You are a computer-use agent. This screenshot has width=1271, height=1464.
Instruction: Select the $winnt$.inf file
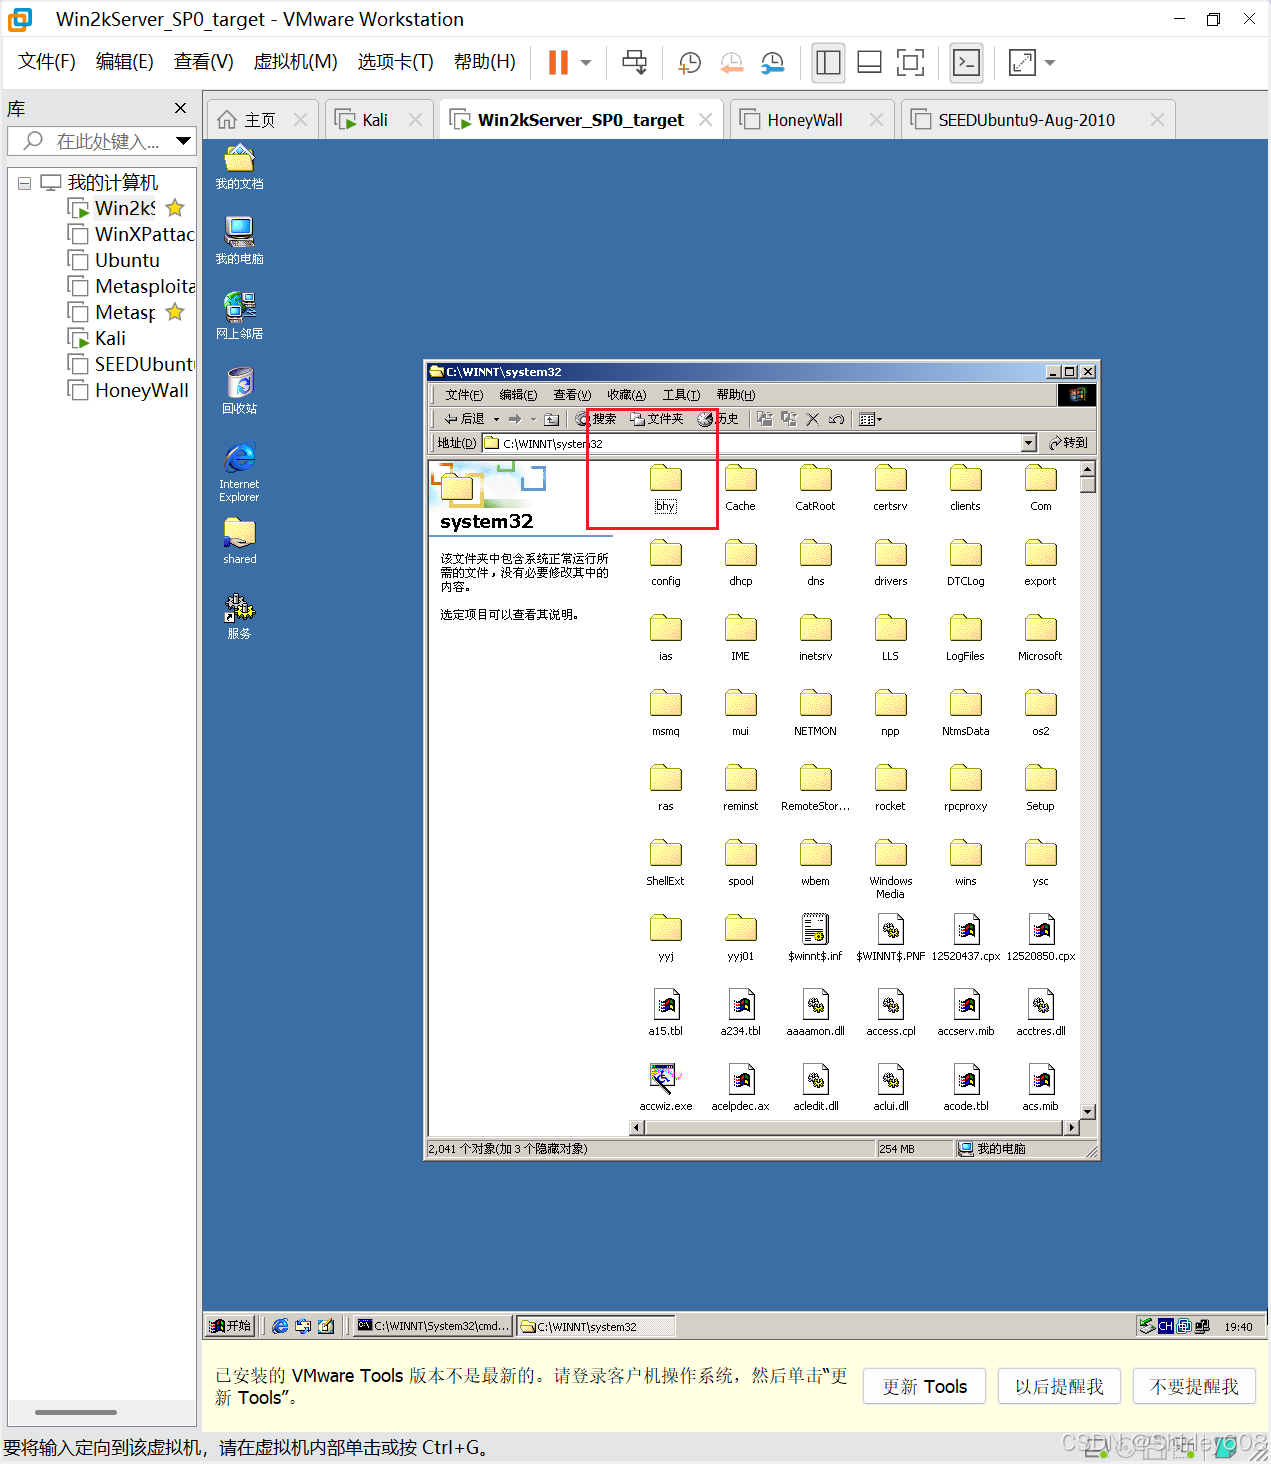[x=815, y=938]
